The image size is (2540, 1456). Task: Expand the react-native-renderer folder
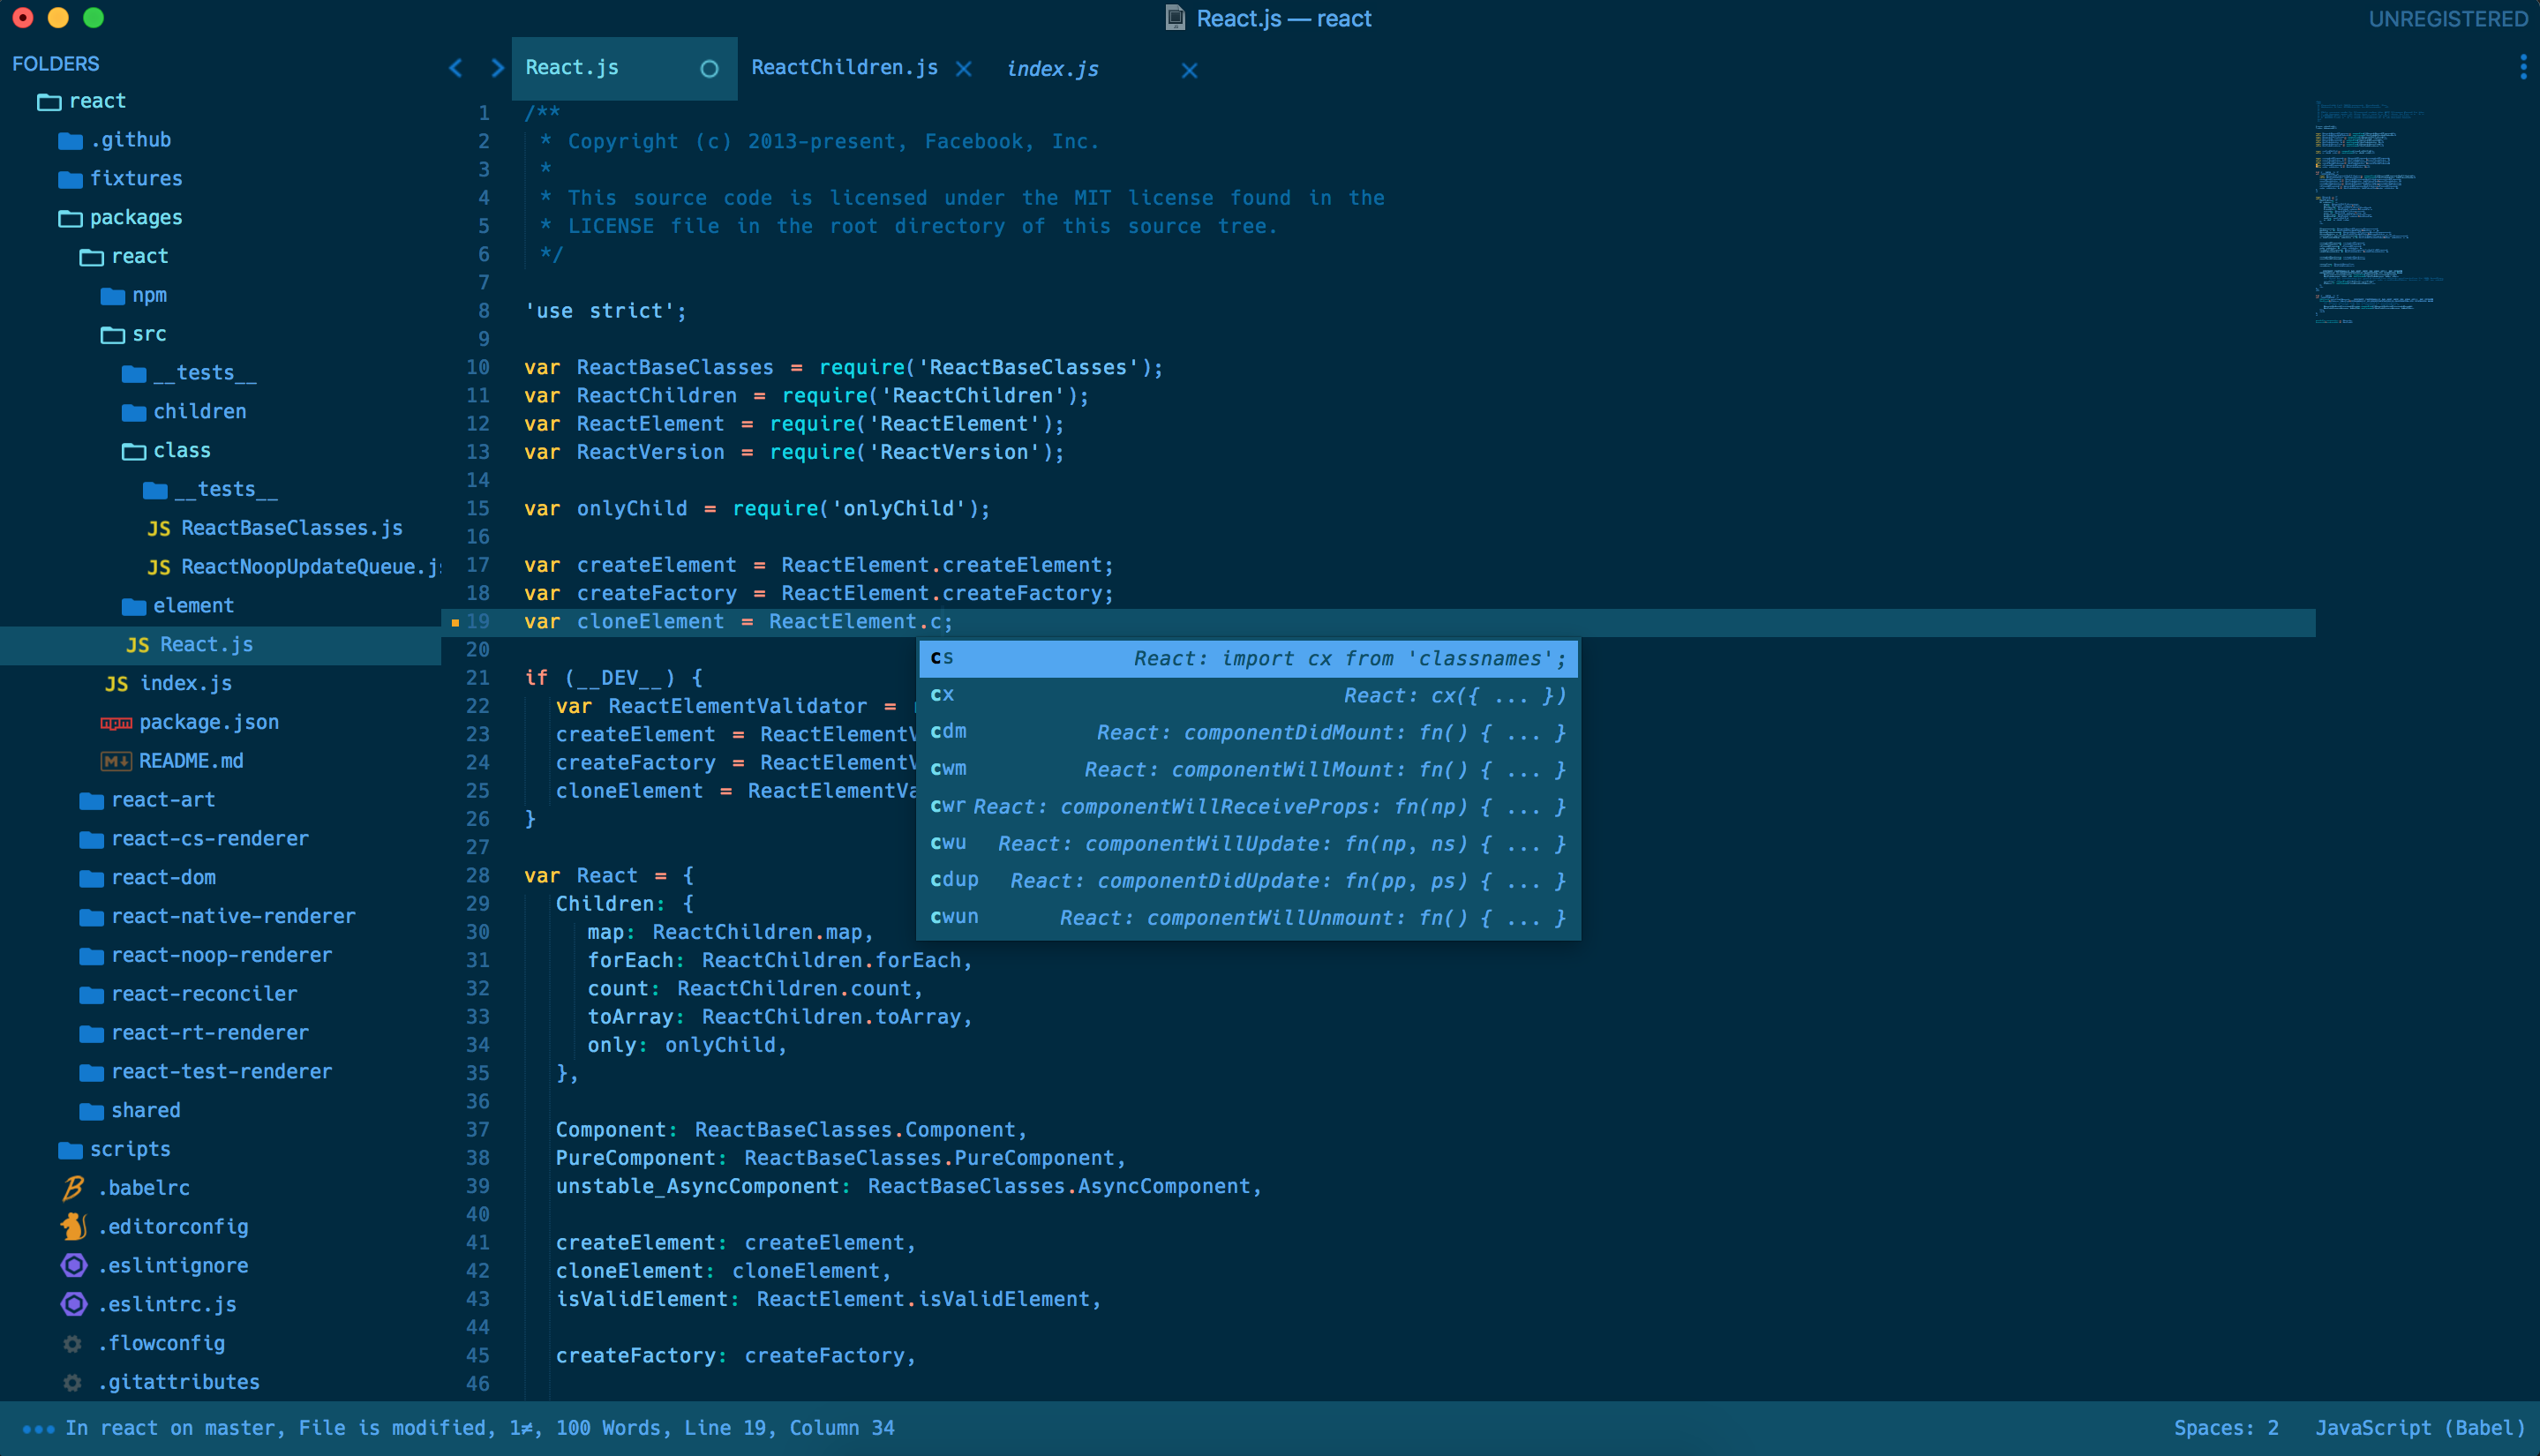(217, 917)
